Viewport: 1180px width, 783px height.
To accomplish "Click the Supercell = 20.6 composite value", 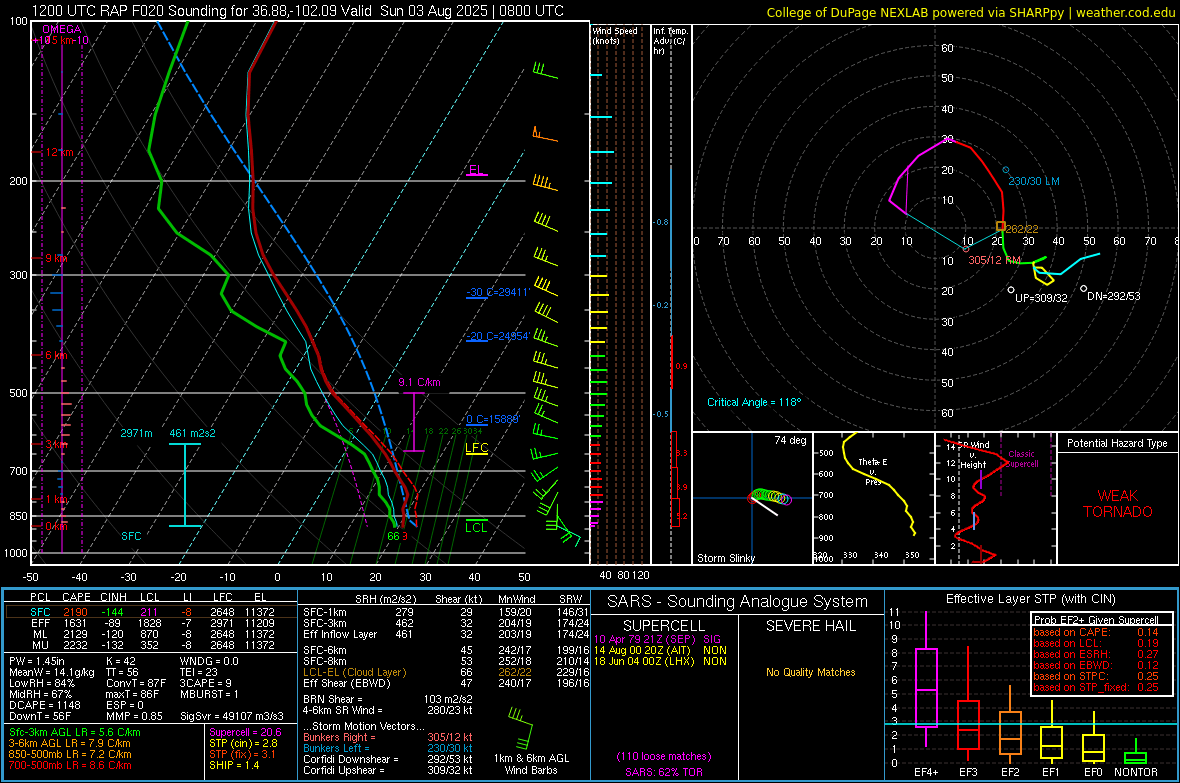I will coord(245,732).
